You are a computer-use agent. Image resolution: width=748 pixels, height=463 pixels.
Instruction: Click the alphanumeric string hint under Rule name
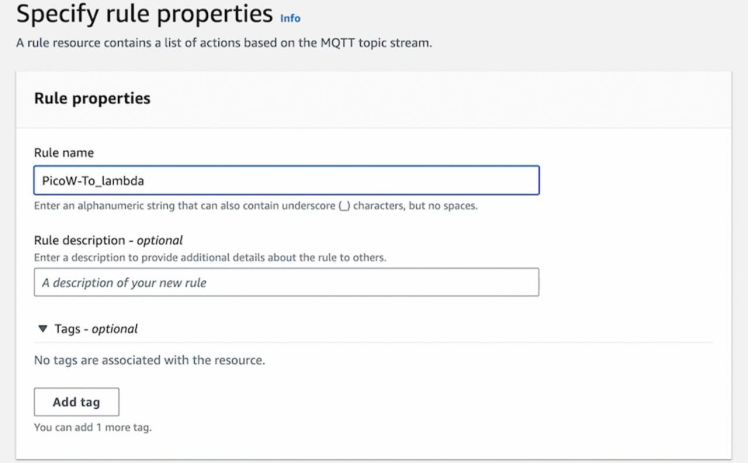tap(255, 206)
